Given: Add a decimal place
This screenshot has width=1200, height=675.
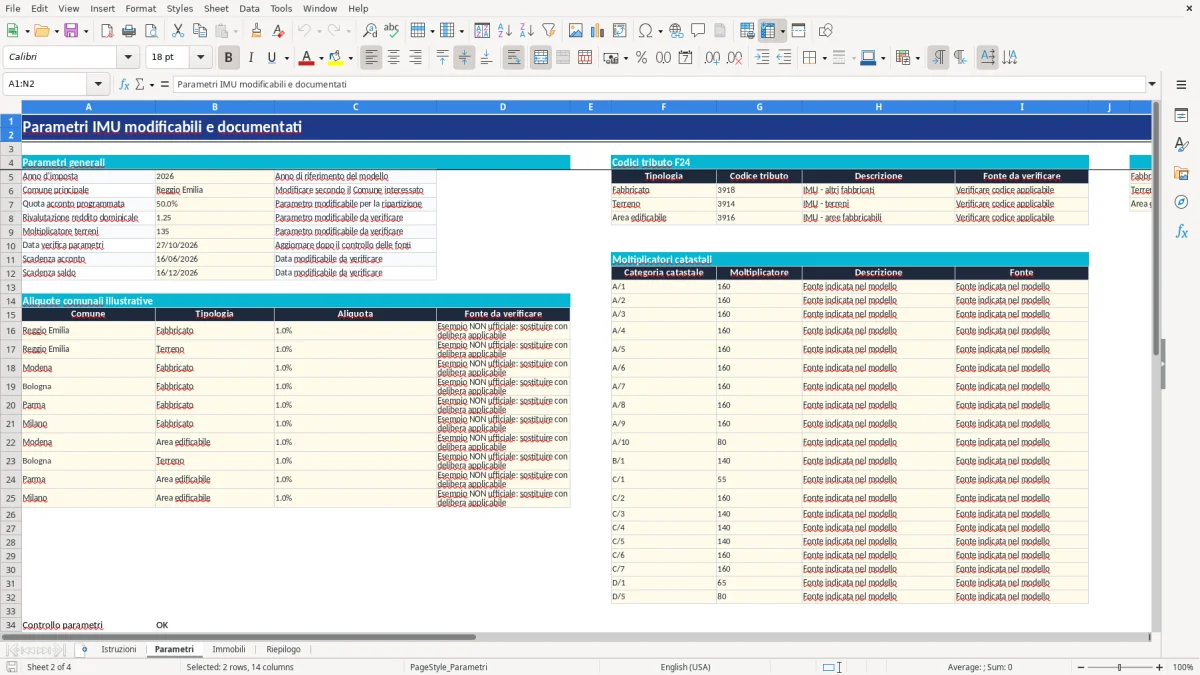Looking at the screenshot, I should tap(712, 58).
